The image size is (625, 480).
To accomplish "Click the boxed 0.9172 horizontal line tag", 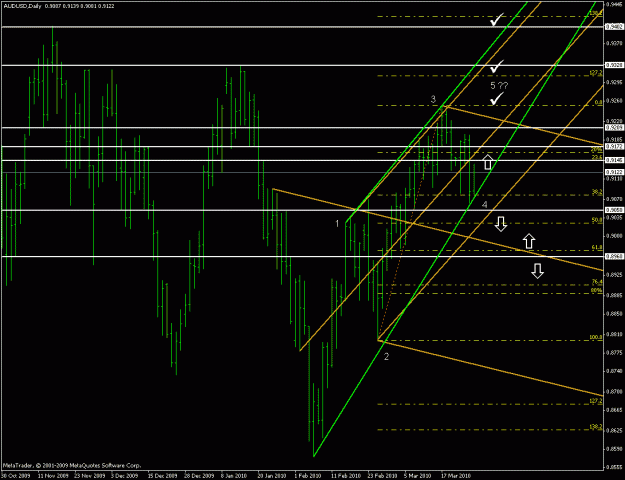I will [x=613, y=147].
